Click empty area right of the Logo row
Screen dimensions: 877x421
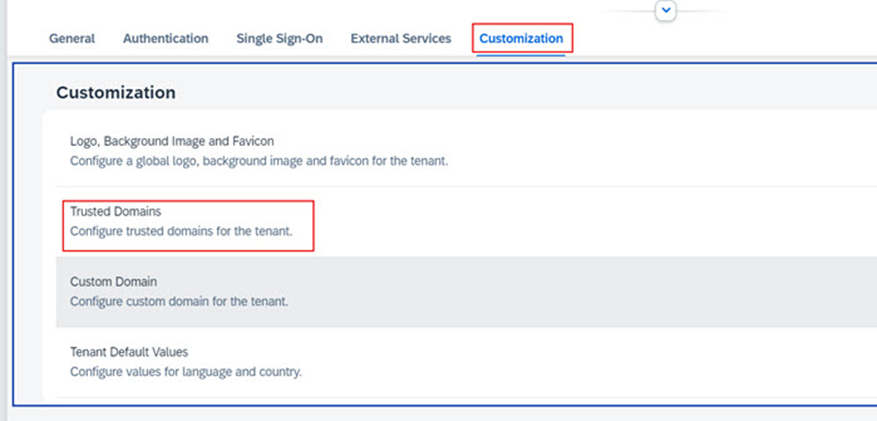(x=650, y=150)
